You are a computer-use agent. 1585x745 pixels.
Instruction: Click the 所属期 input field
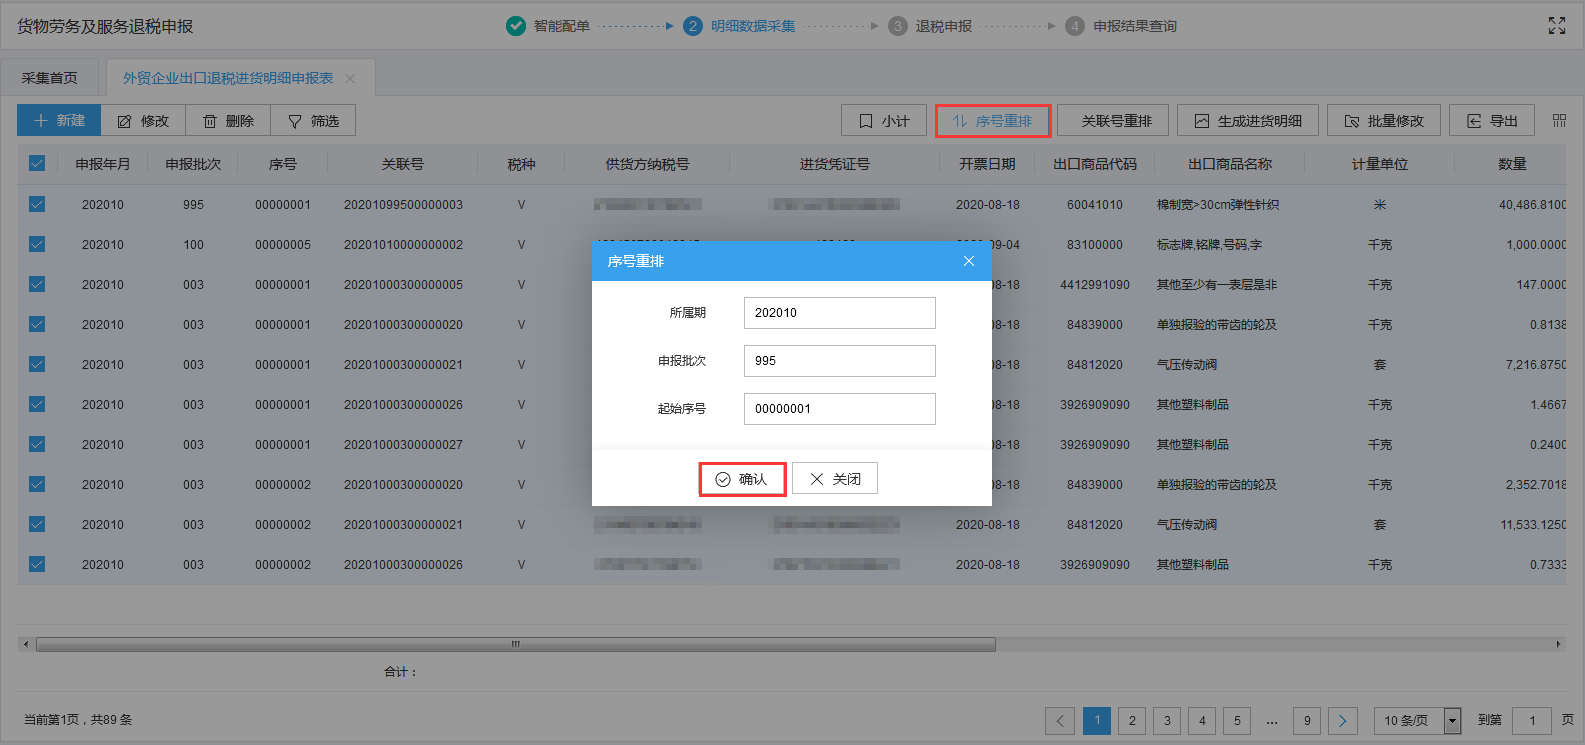click(840, 313)
